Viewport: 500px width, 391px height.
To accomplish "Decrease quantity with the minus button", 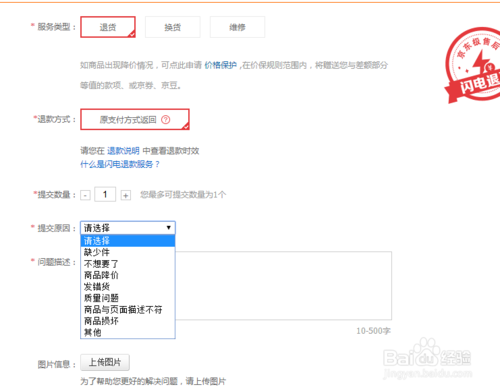I will [x=85, y=195].
